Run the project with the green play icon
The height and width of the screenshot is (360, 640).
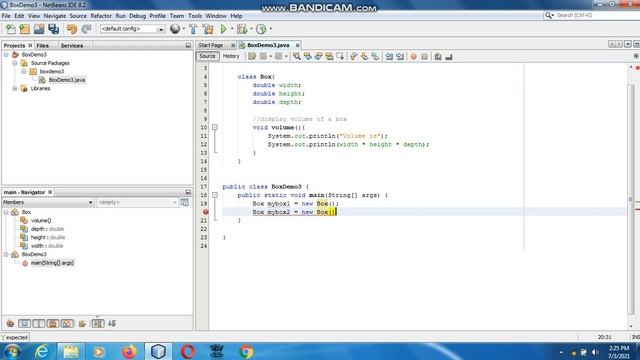224,29
